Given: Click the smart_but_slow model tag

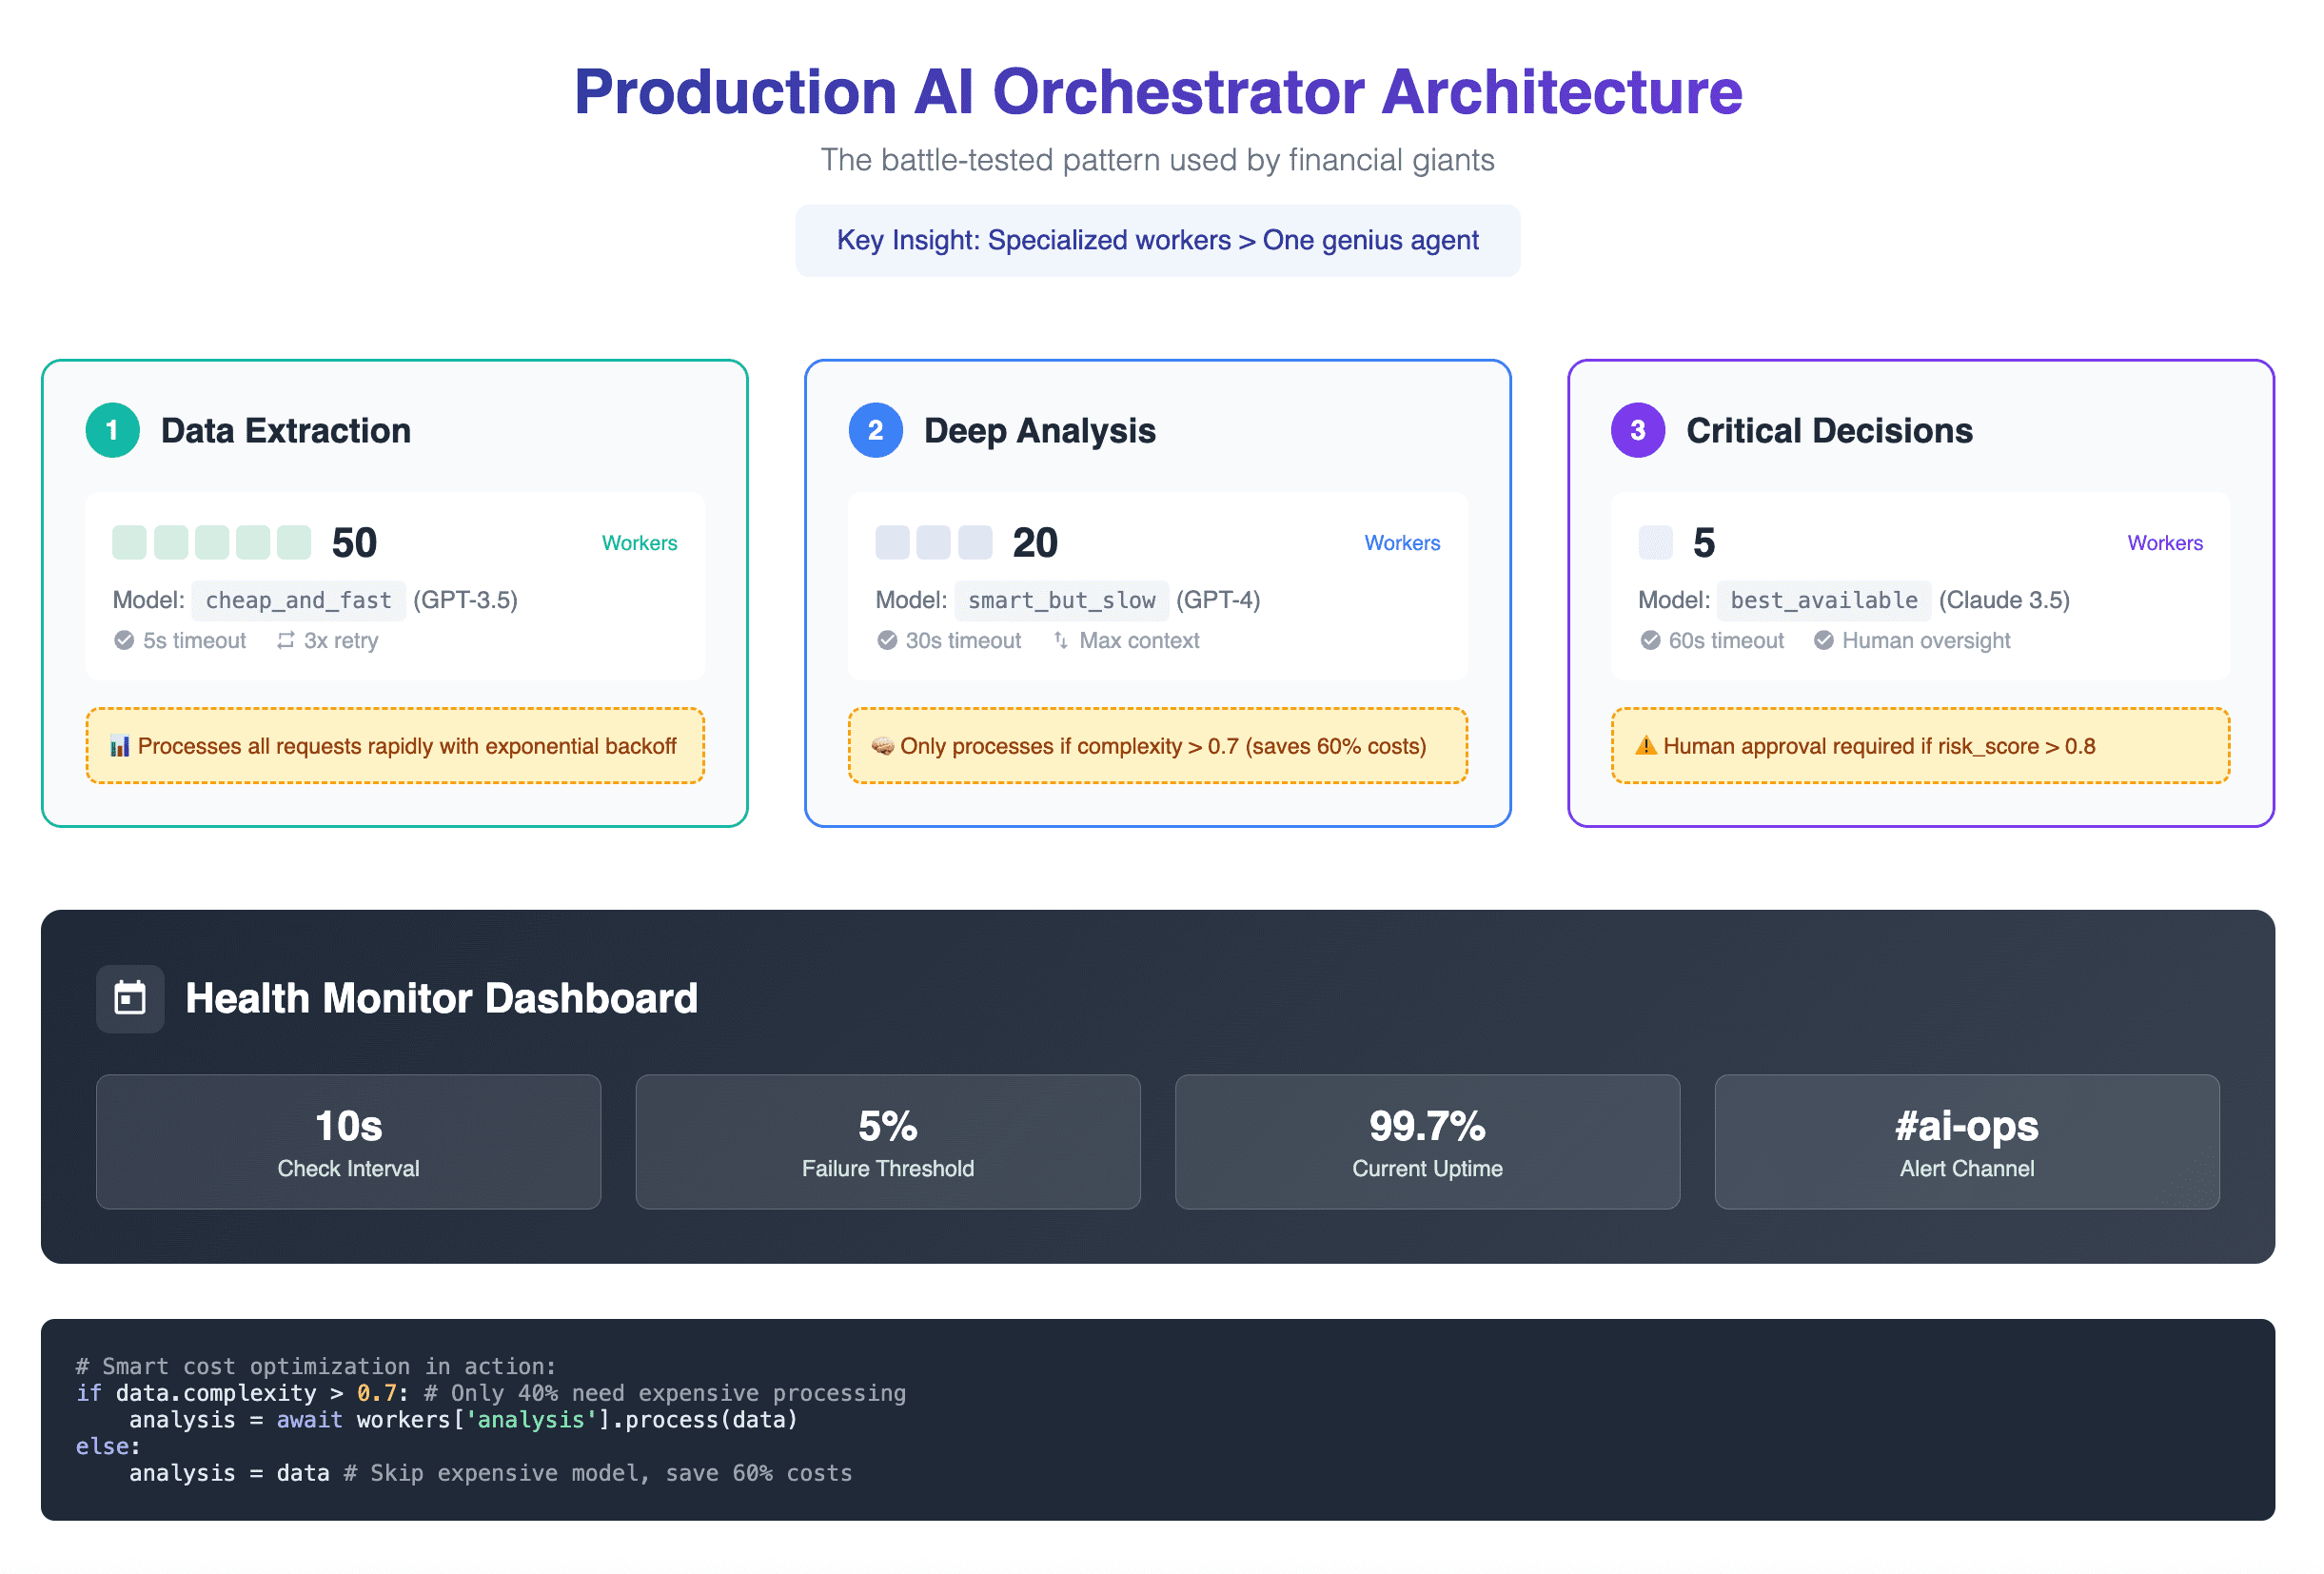Looking at the screenshot, I should click(1063, 601).
